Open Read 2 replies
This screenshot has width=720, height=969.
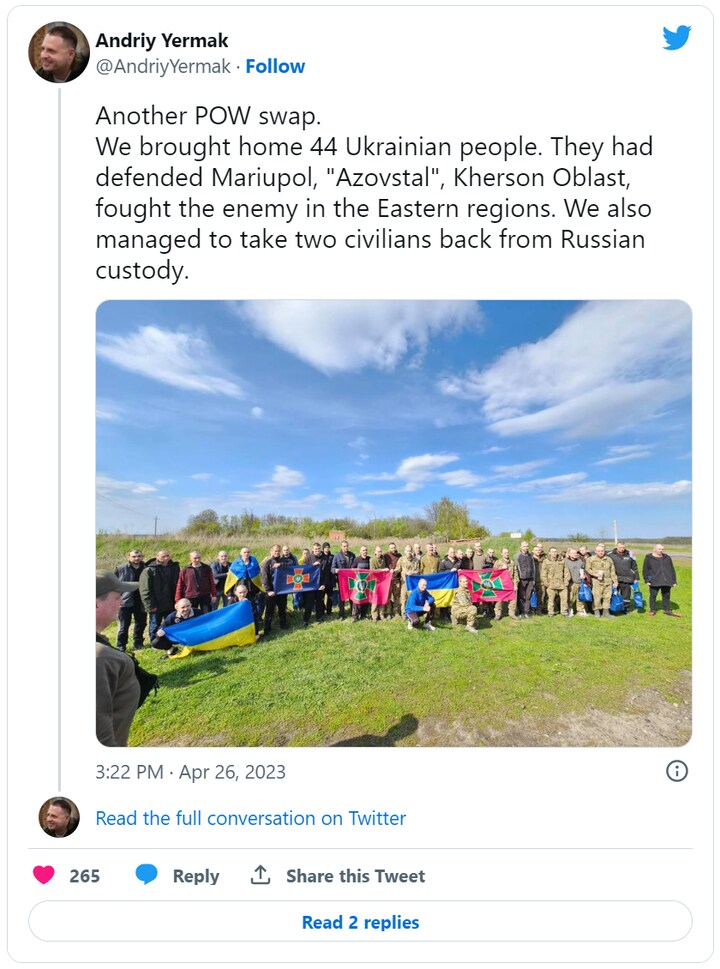(360, 922)
